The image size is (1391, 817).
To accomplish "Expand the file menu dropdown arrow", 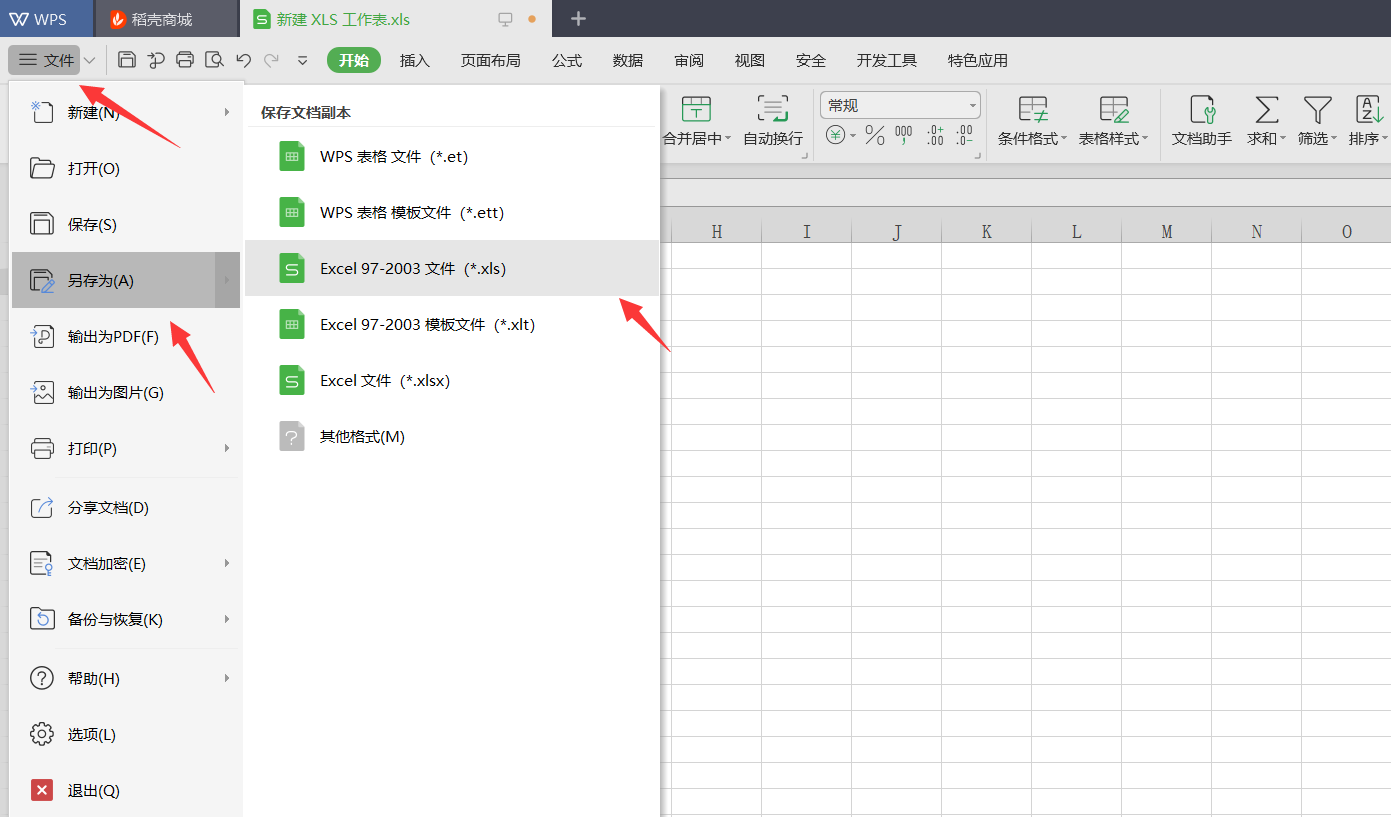I will [x=90, y=60].
